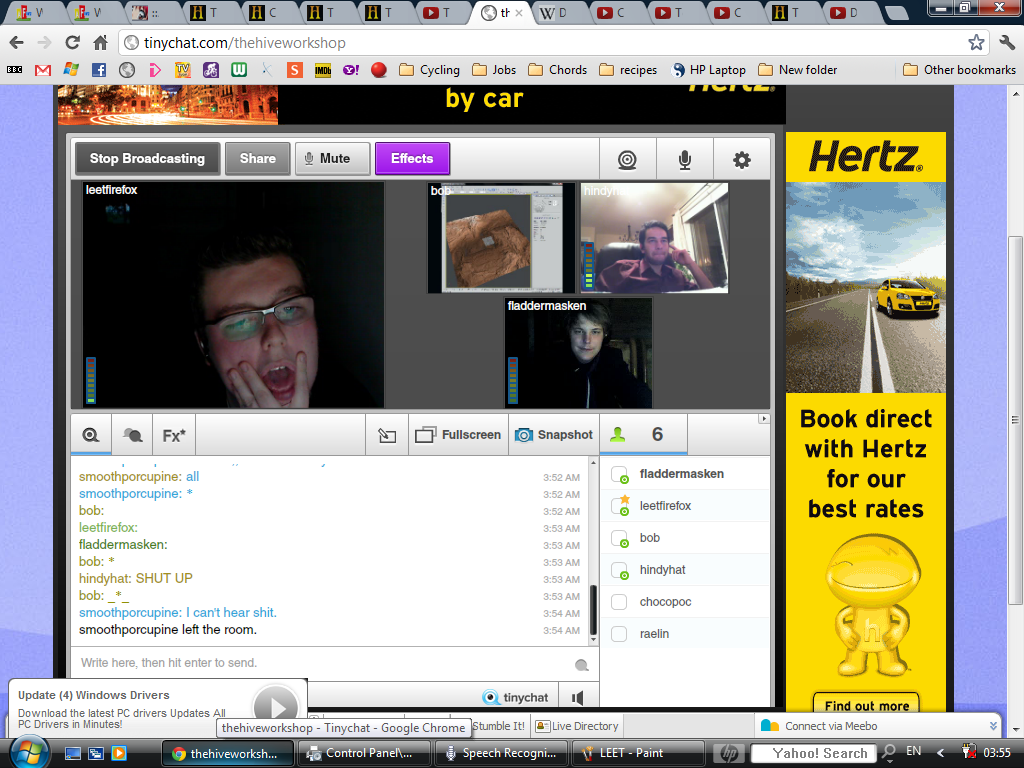Click Find out more on Hertz ad
This screenshot has width=1024, height=768.
point(866,705)
